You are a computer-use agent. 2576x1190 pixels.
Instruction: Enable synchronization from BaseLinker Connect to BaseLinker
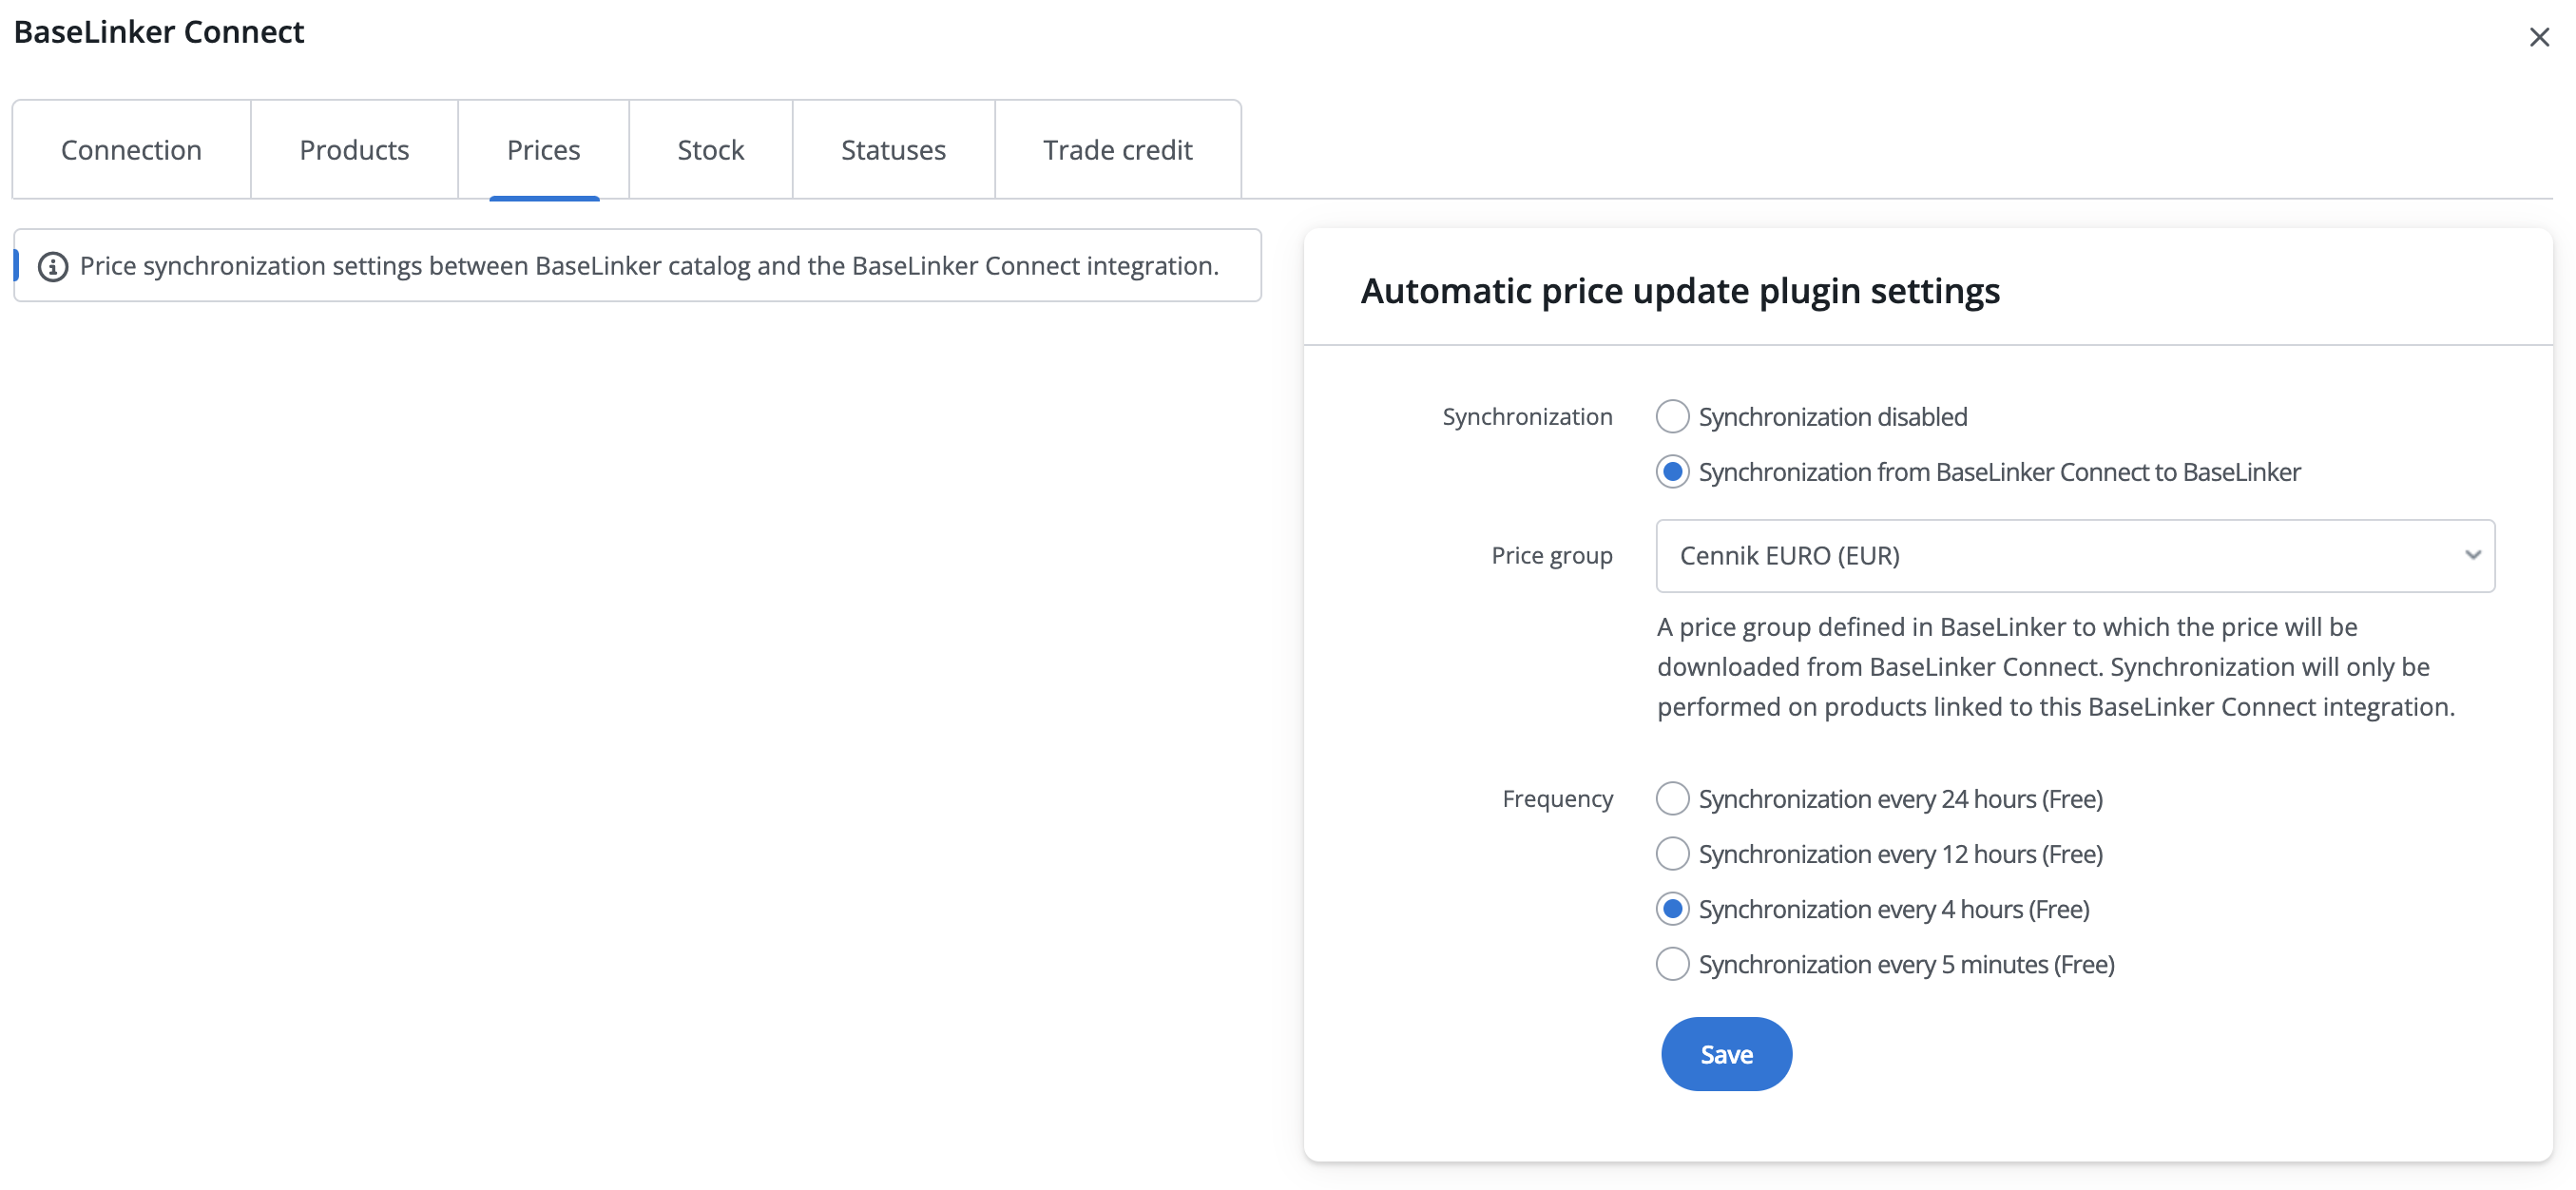1672,472
